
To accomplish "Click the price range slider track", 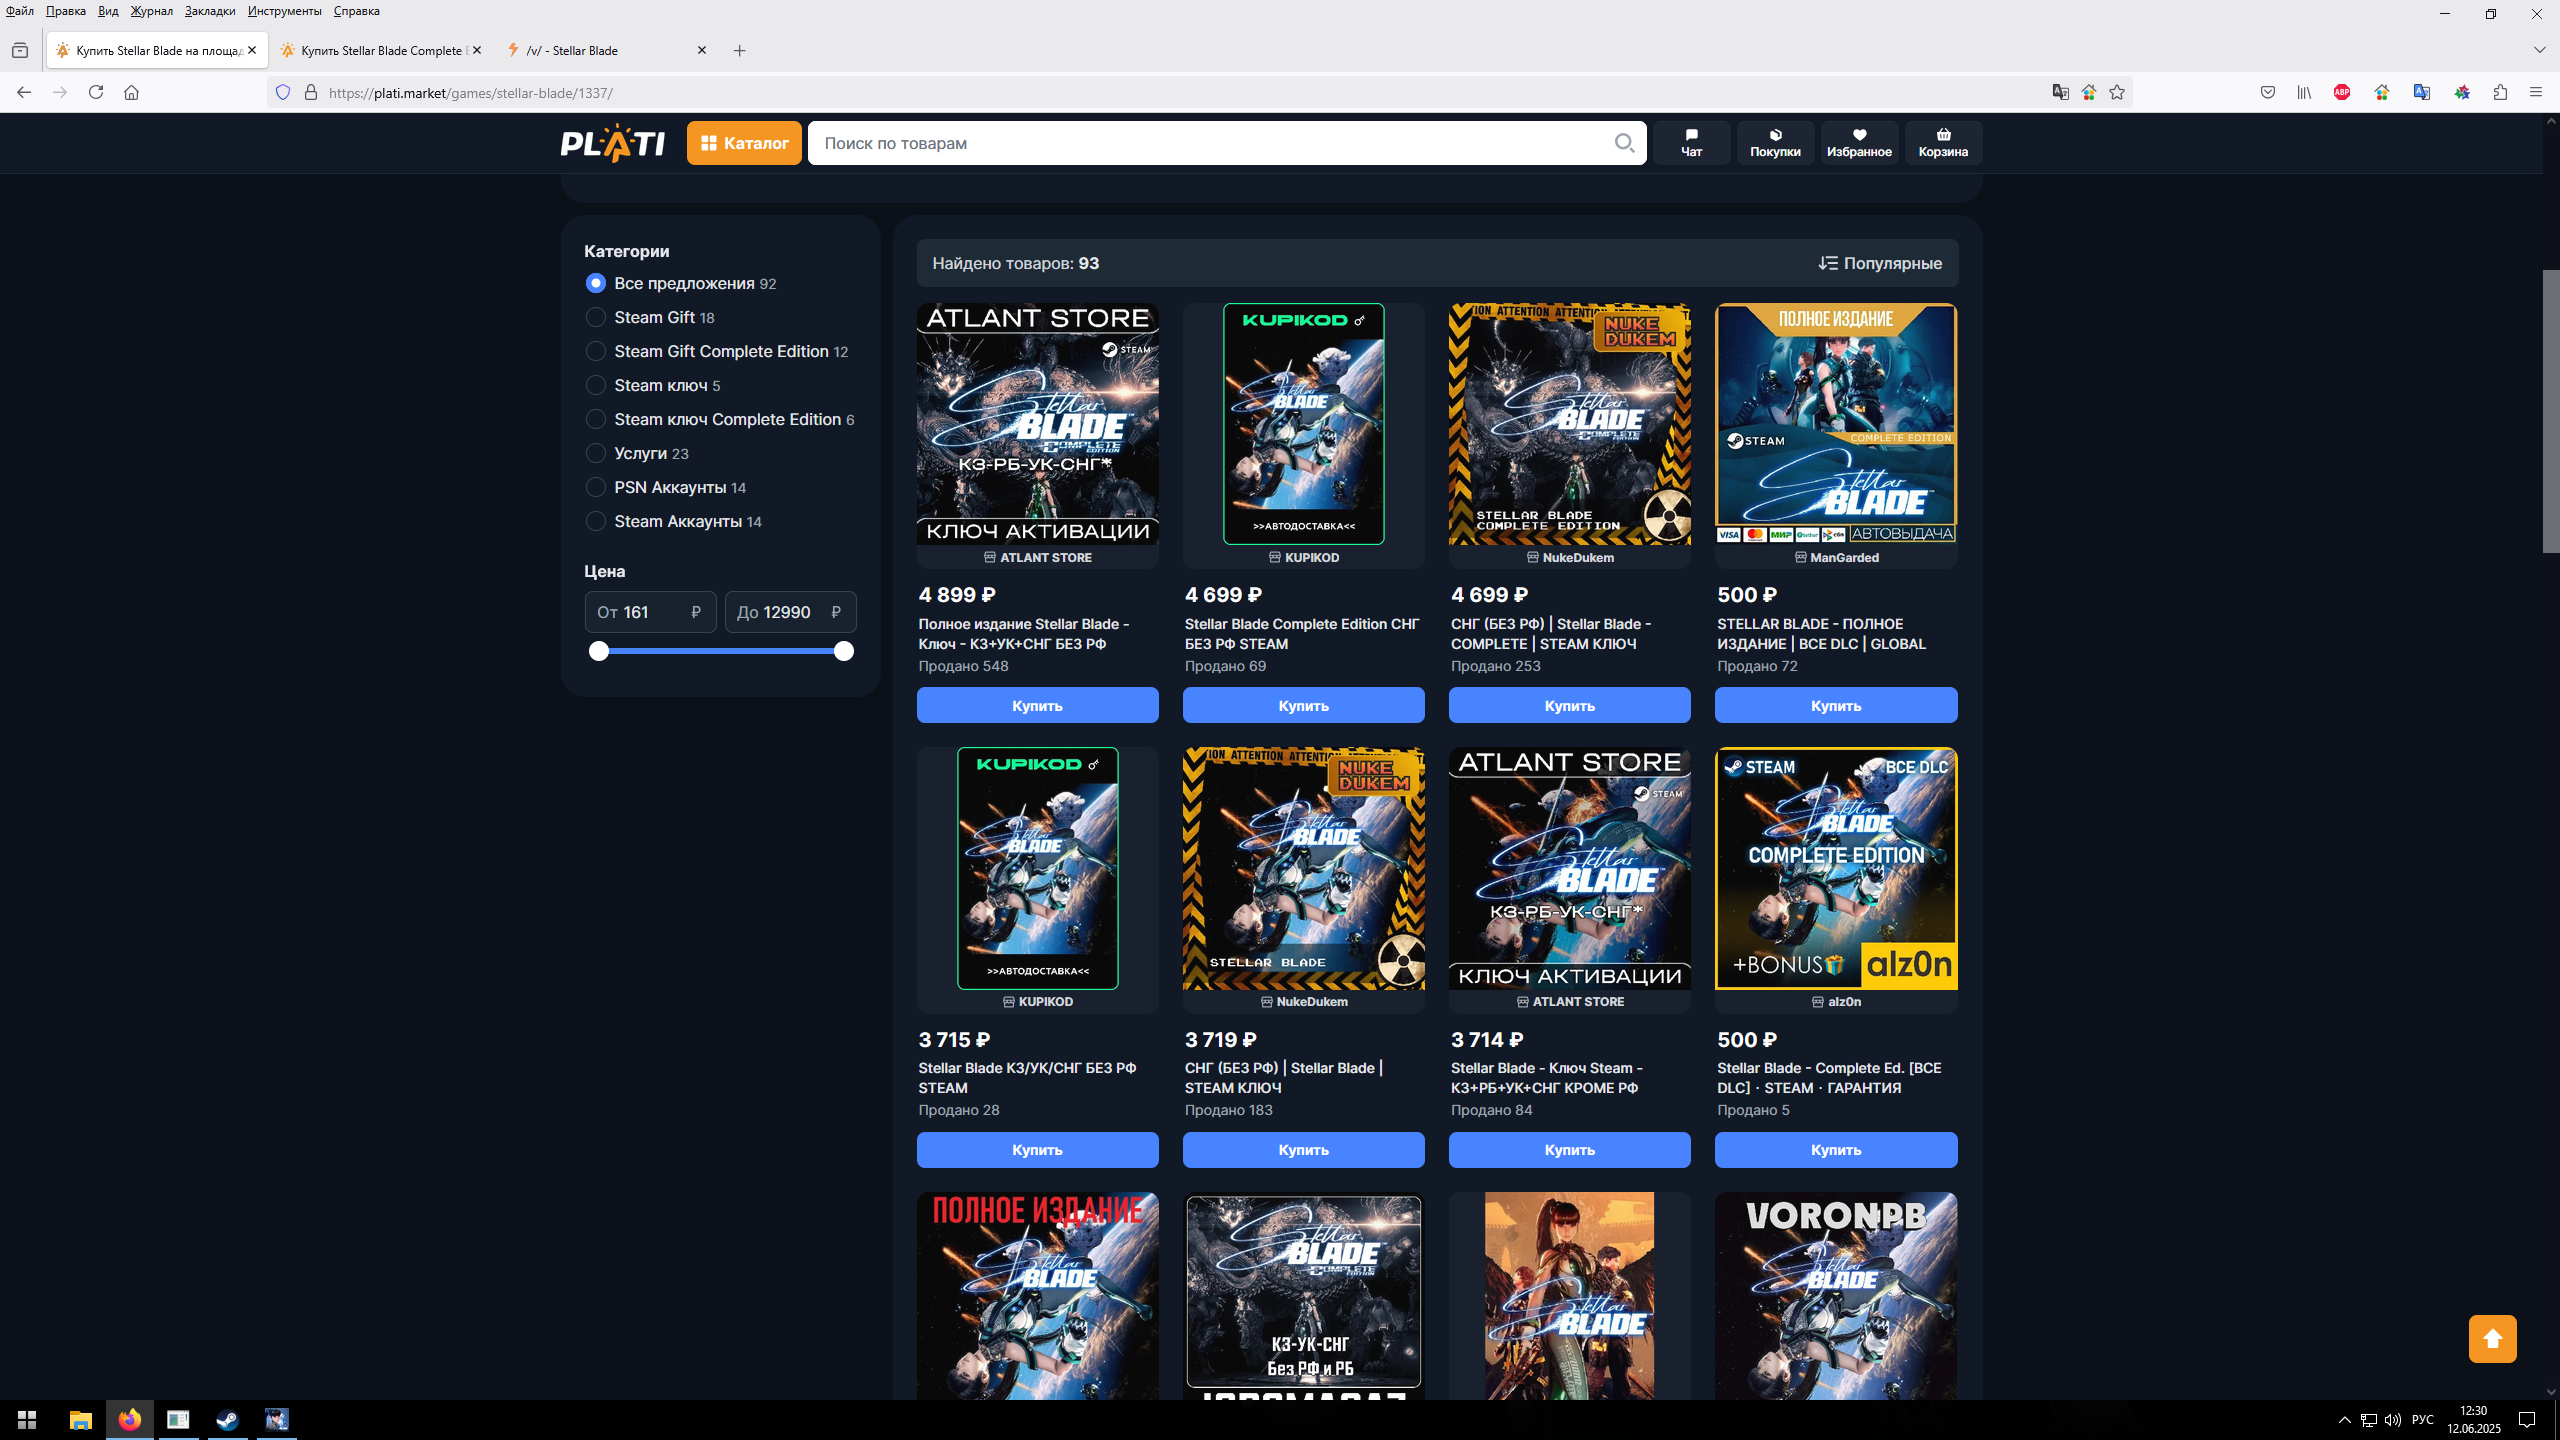I will click(x=721, y=651).
